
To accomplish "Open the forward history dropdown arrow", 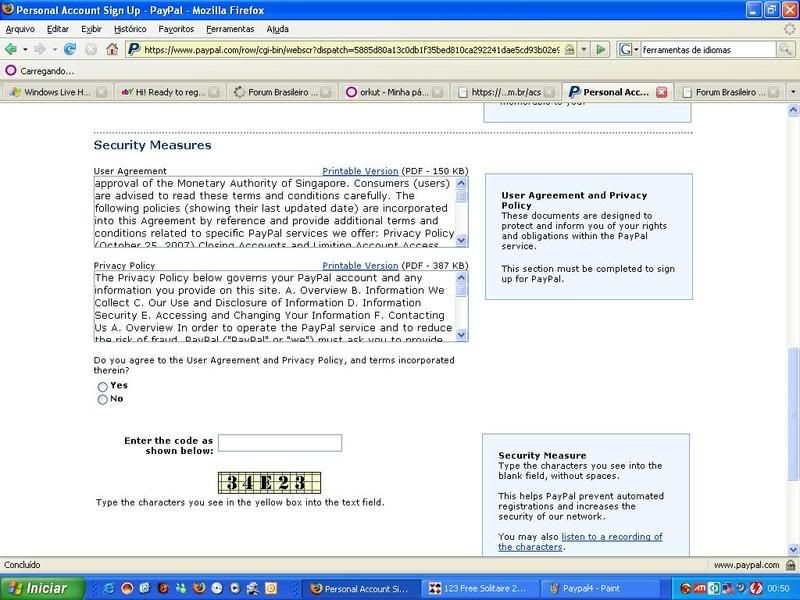I will pyautogui.click(x=54, y=49).
